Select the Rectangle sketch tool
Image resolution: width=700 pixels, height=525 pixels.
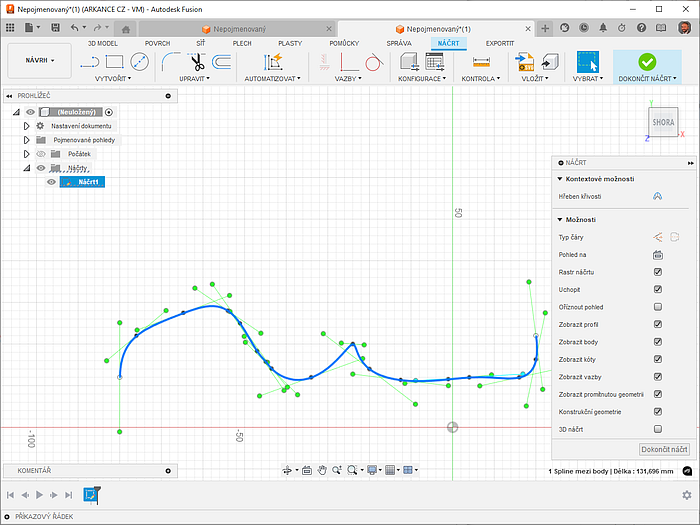coord(114,62)
